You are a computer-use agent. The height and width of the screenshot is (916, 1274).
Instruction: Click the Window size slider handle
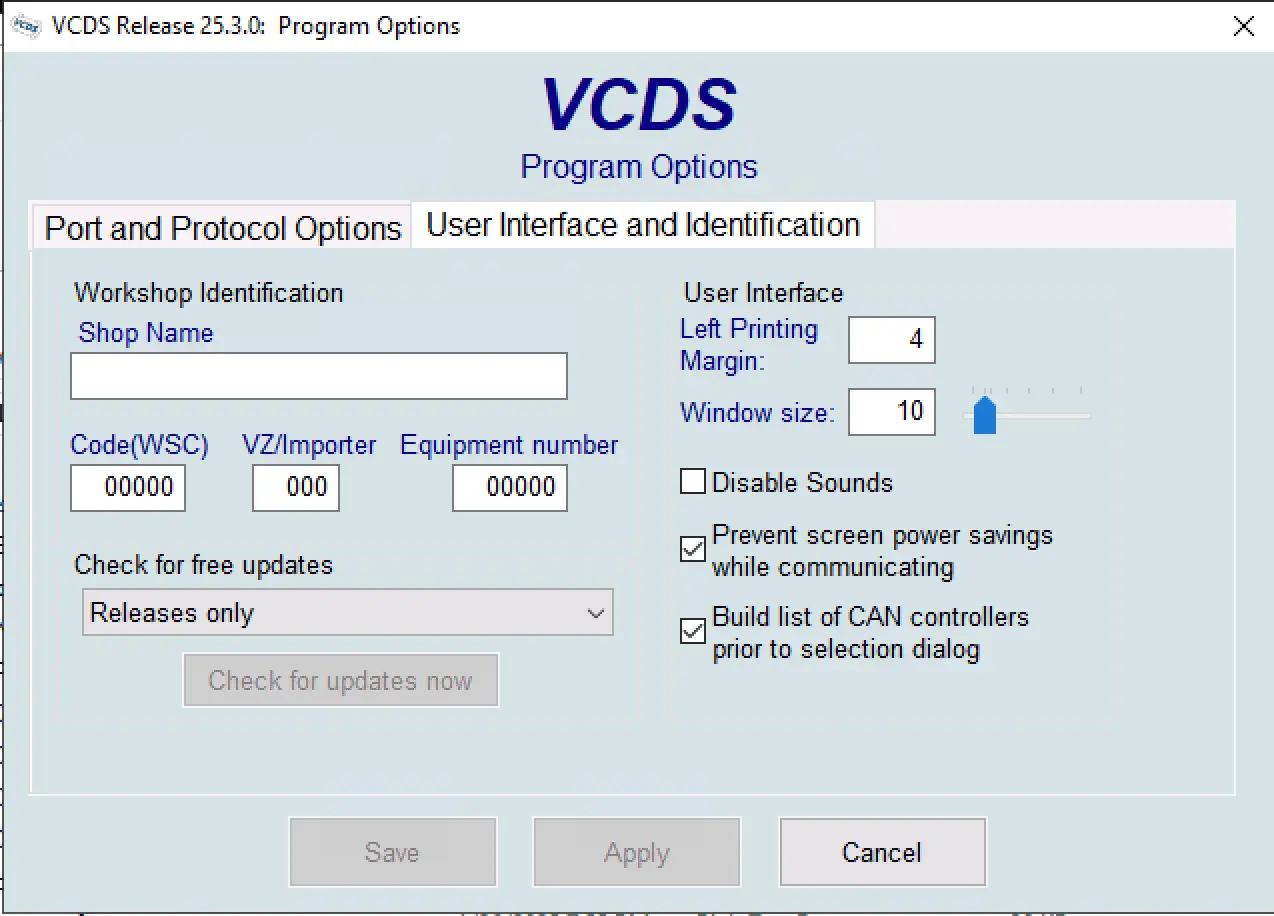[x=985, y=414]
